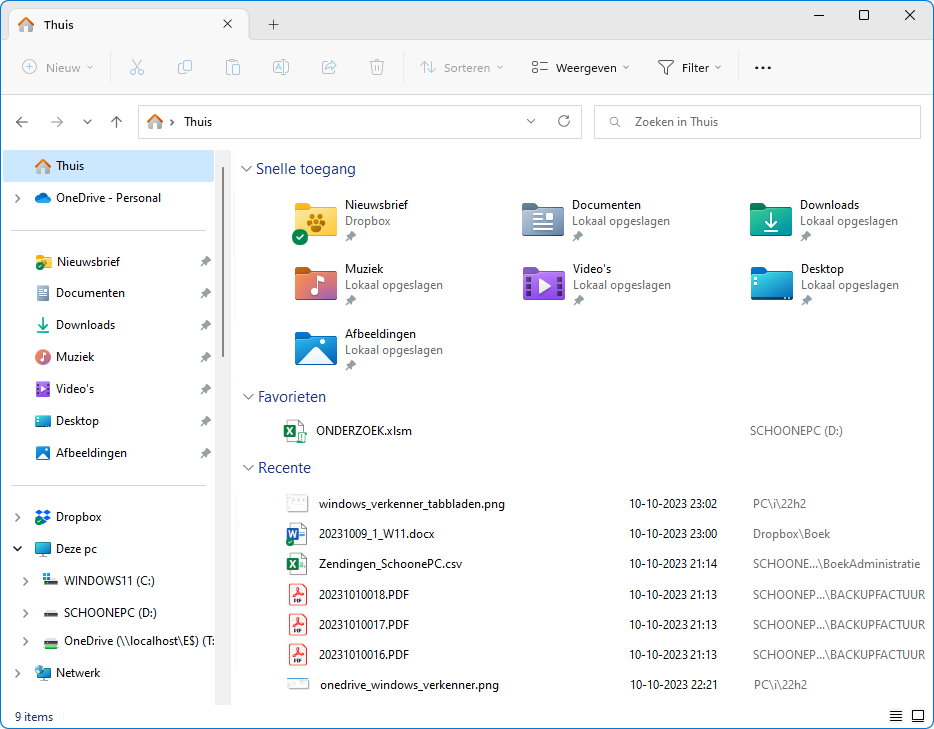
Task: Click PDF icon of 20231010018.PDF
Action: [x=298, y=594]
